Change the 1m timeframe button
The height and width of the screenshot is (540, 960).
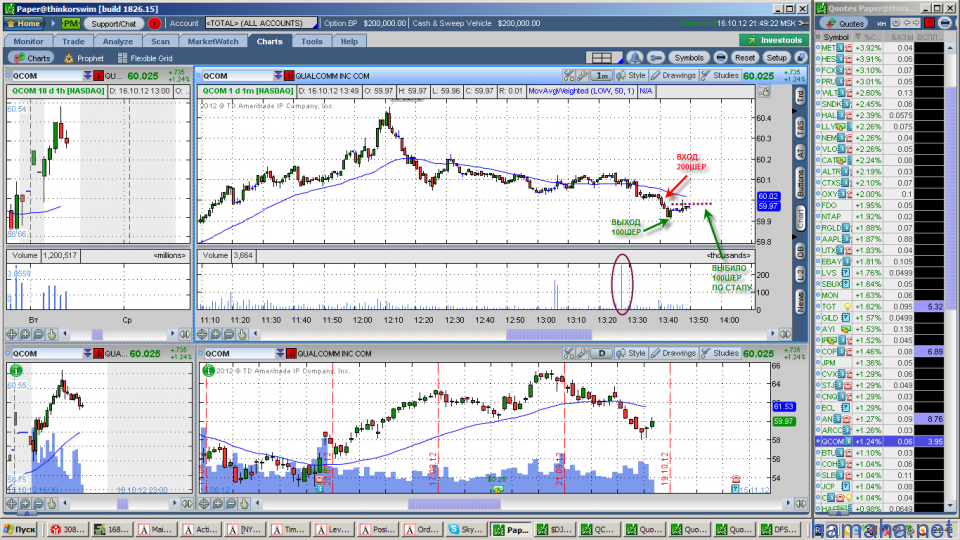[x=602, y=76]
